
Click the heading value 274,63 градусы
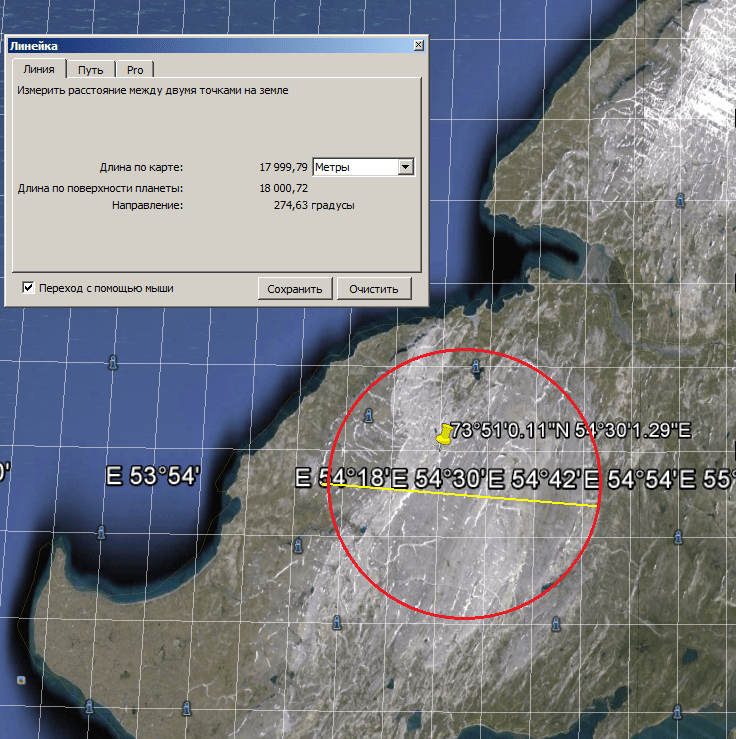pyautogui.click(x=314, y=205)
